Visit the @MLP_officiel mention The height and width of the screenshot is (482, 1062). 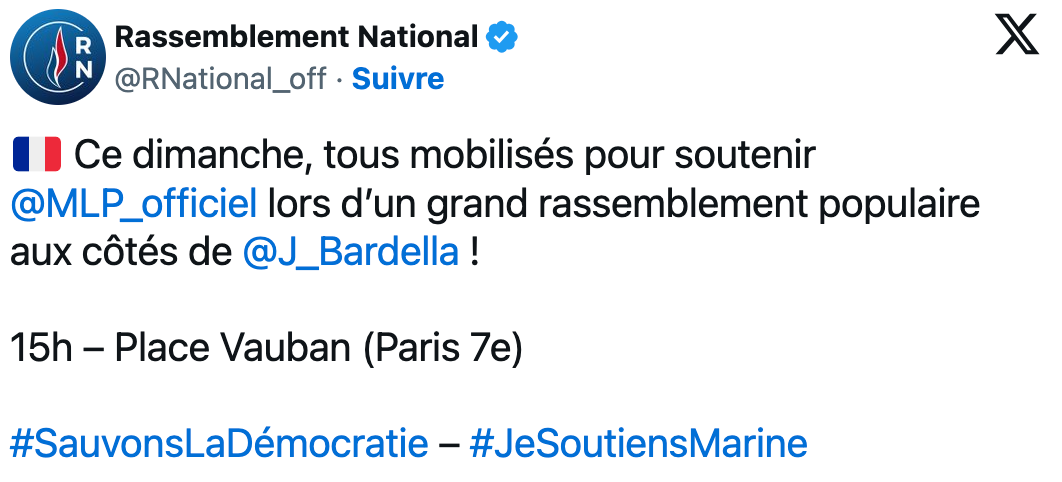[x=133, y=204]
